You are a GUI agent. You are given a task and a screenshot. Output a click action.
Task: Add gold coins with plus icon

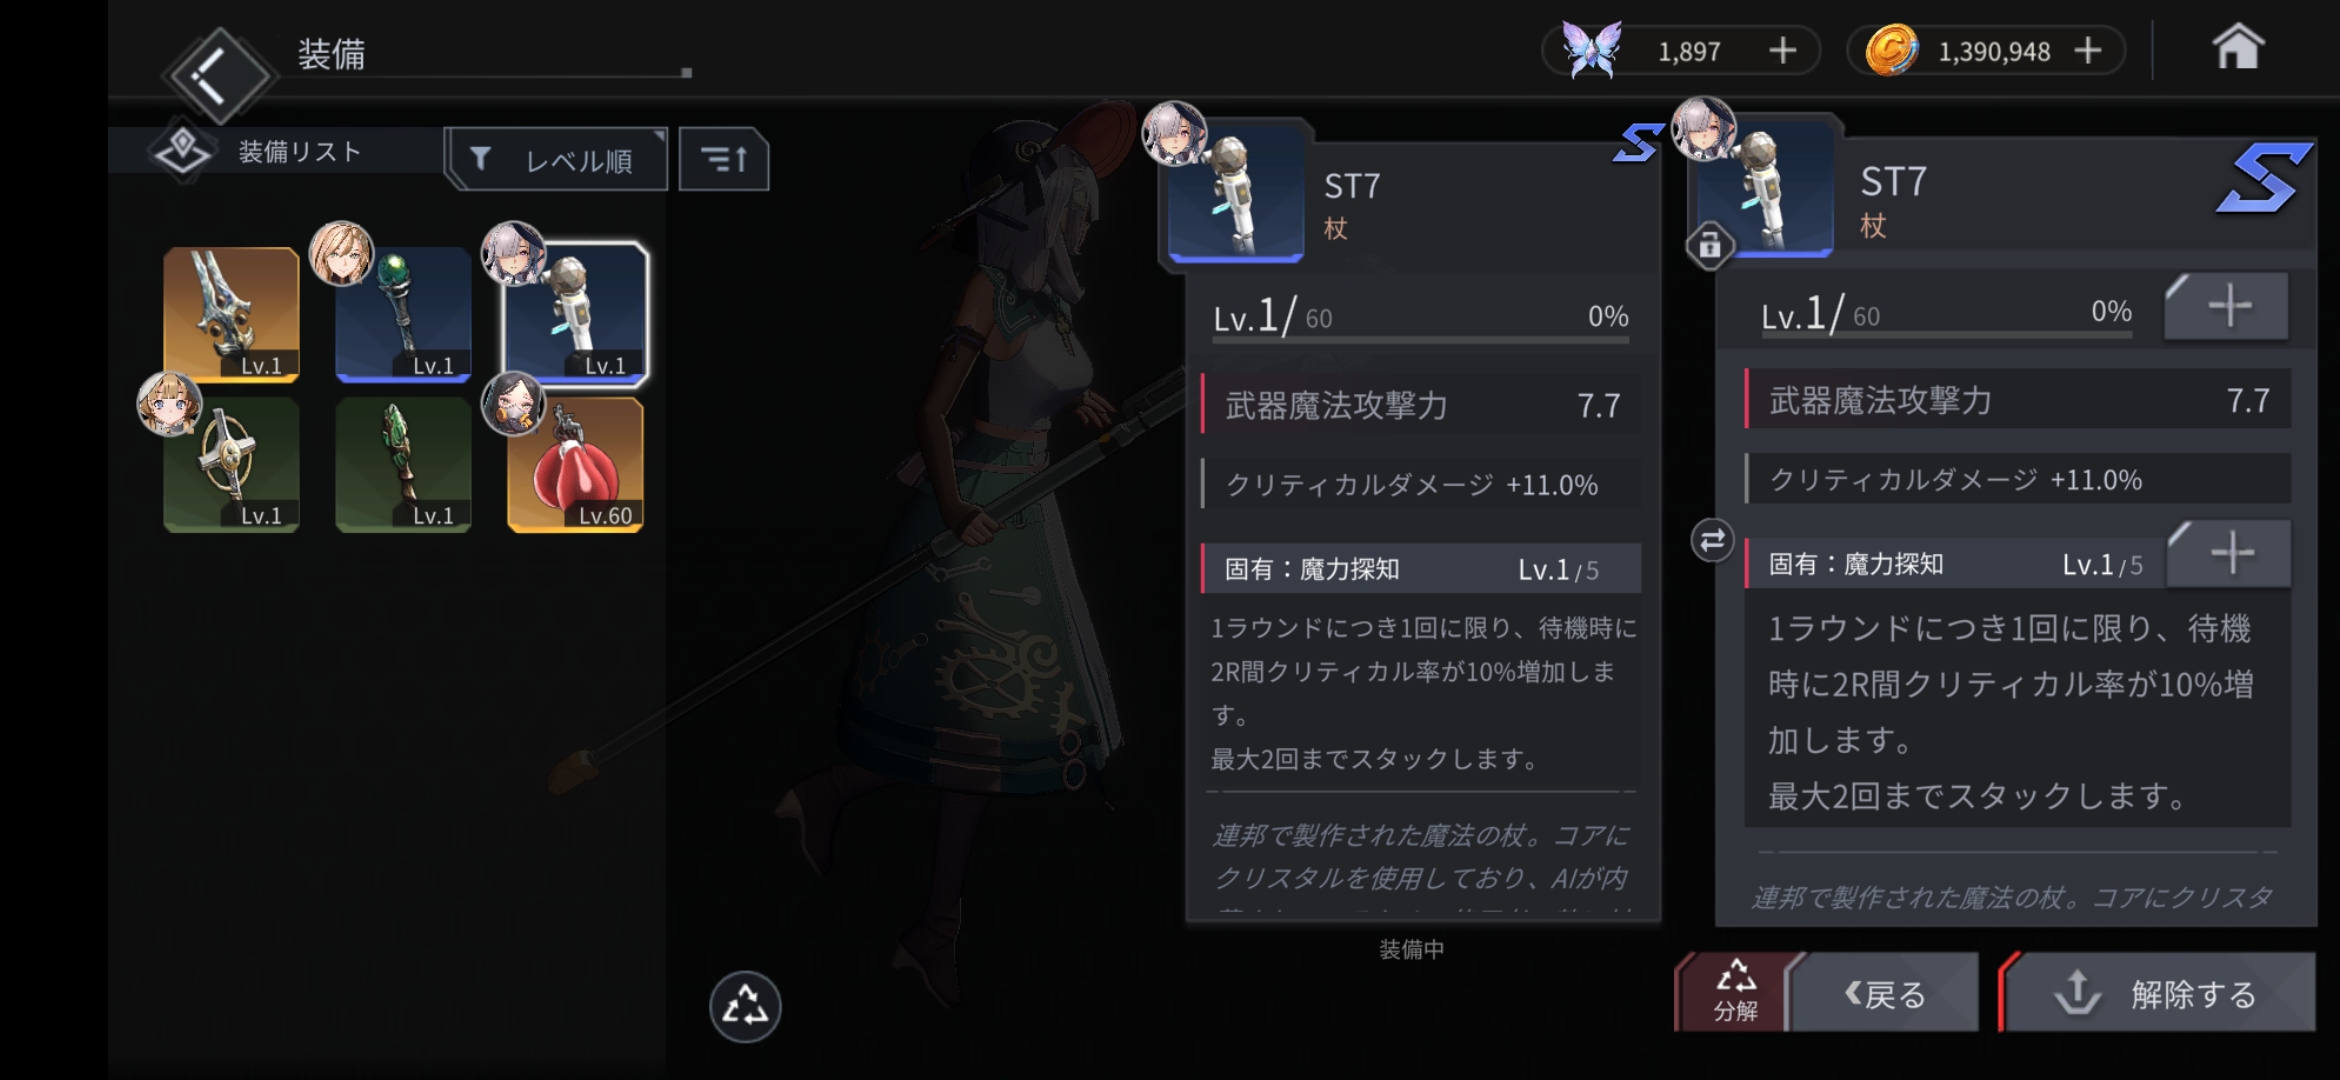[x=2088, y=50]
